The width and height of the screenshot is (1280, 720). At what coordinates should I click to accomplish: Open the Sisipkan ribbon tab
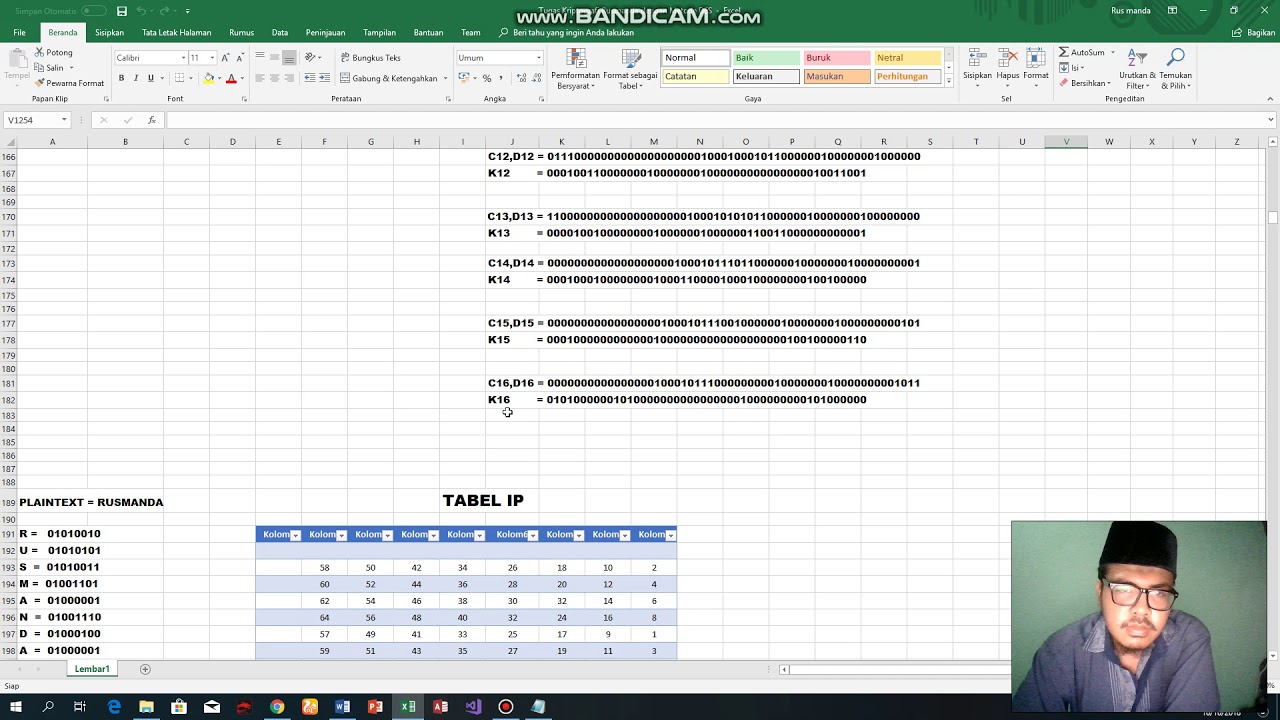tap(109, 32)
